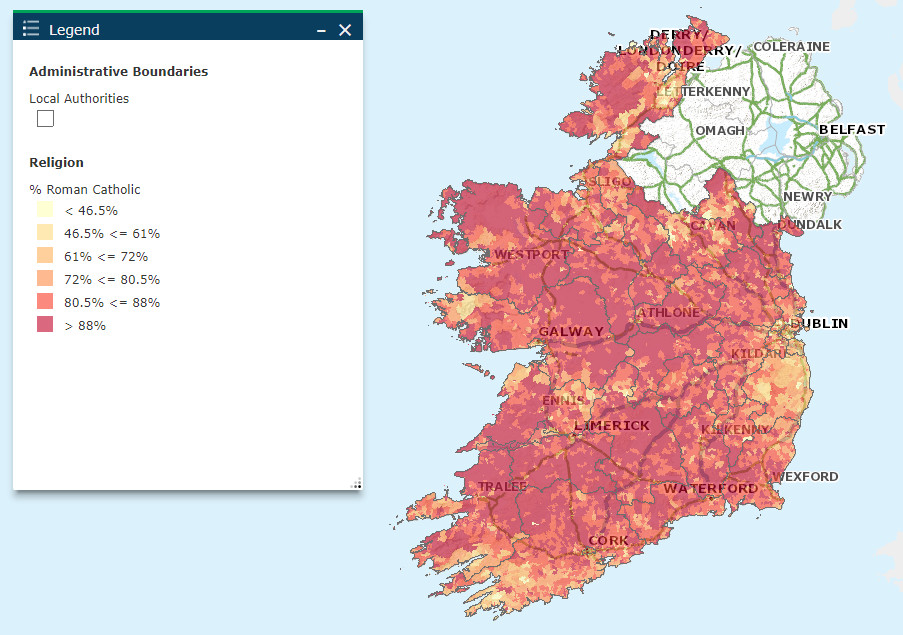Minimize the Legend panel
Screen dimensions: 903x635
pyautogui.click(x=320, y=29)
